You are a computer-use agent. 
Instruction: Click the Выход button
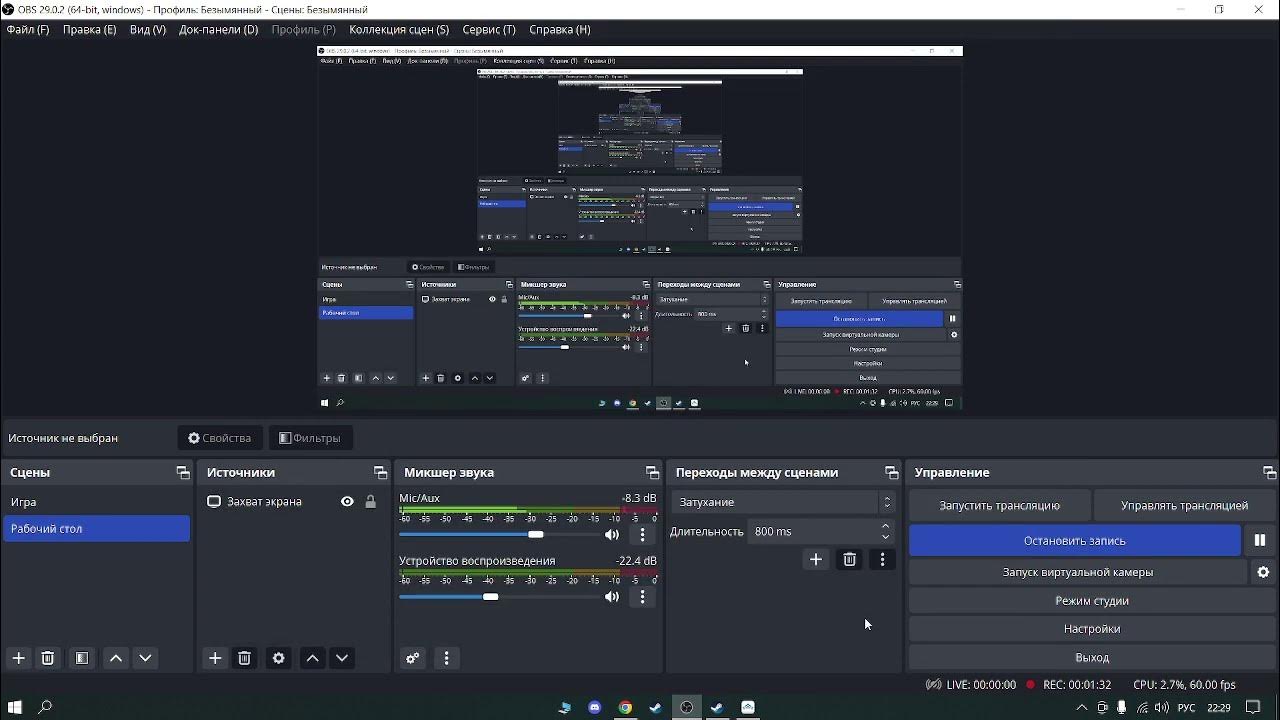tap(1092, 658)
